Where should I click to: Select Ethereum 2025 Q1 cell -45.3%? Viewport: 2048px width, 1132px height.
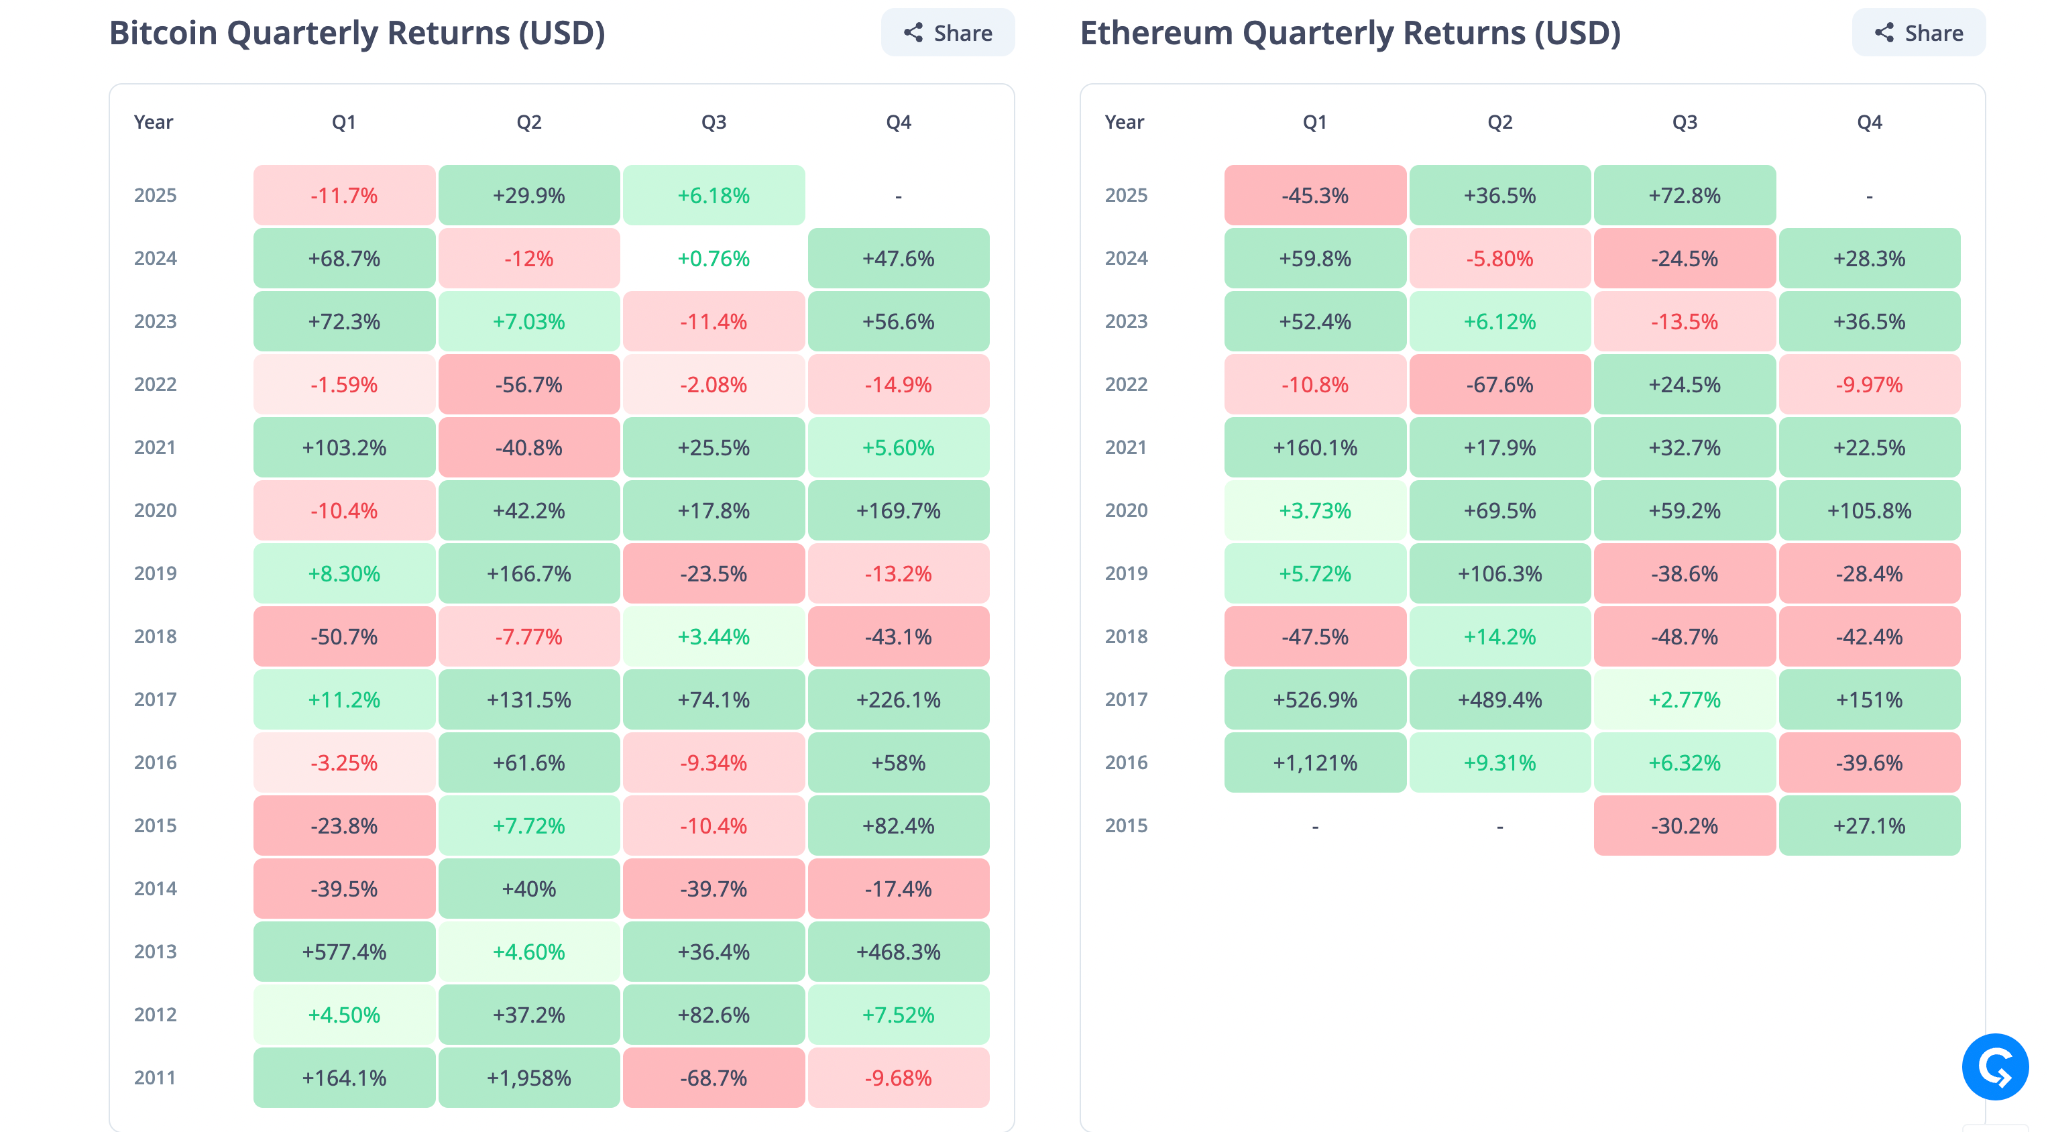pyautogui.click(x=1315, y=195)
